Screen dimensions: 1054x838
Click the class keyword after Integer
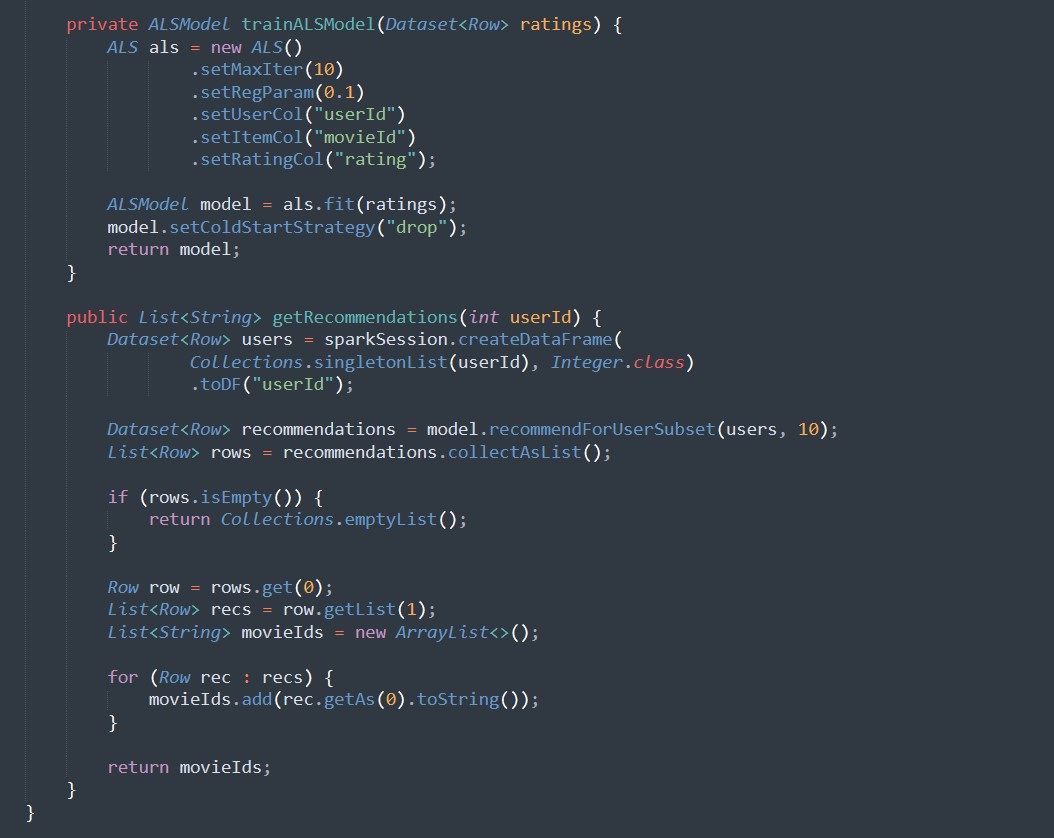(x=659, y=361)
